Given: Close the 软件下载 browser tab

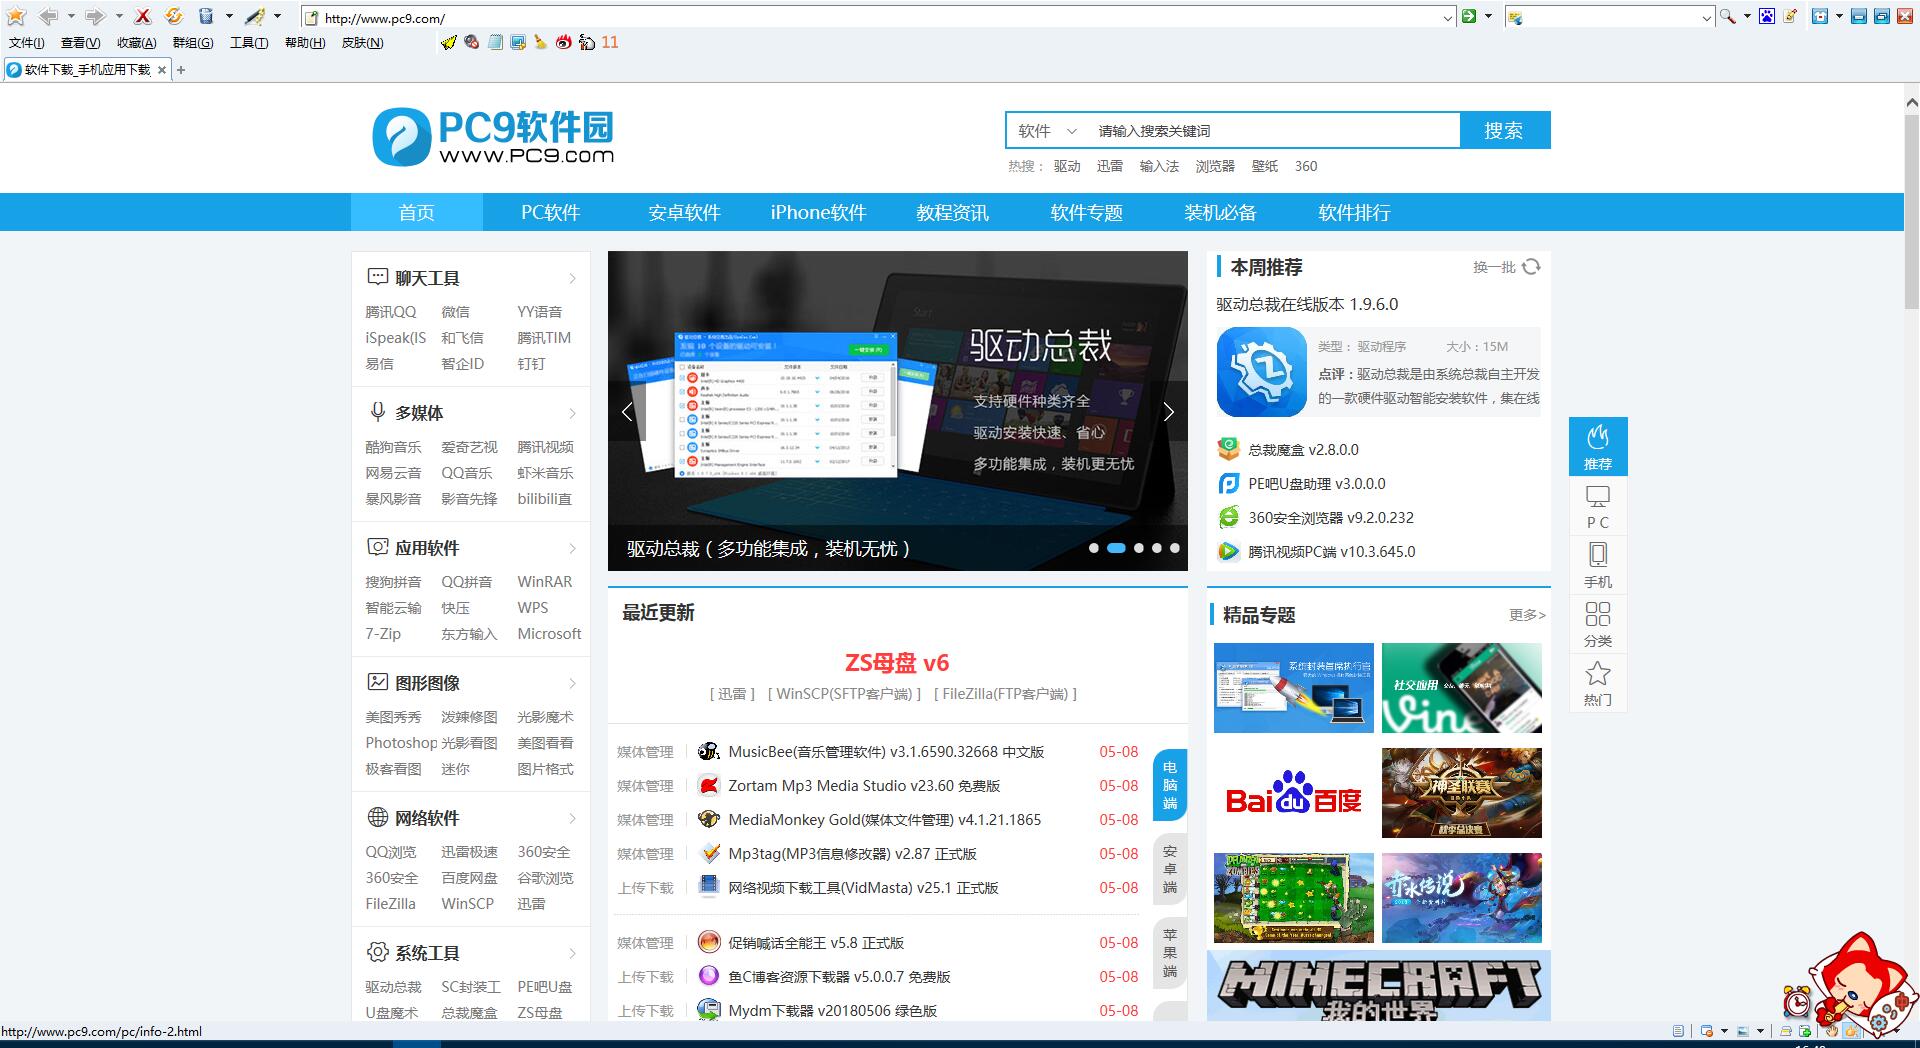Looking at the screenshot, I should [161, 70].
